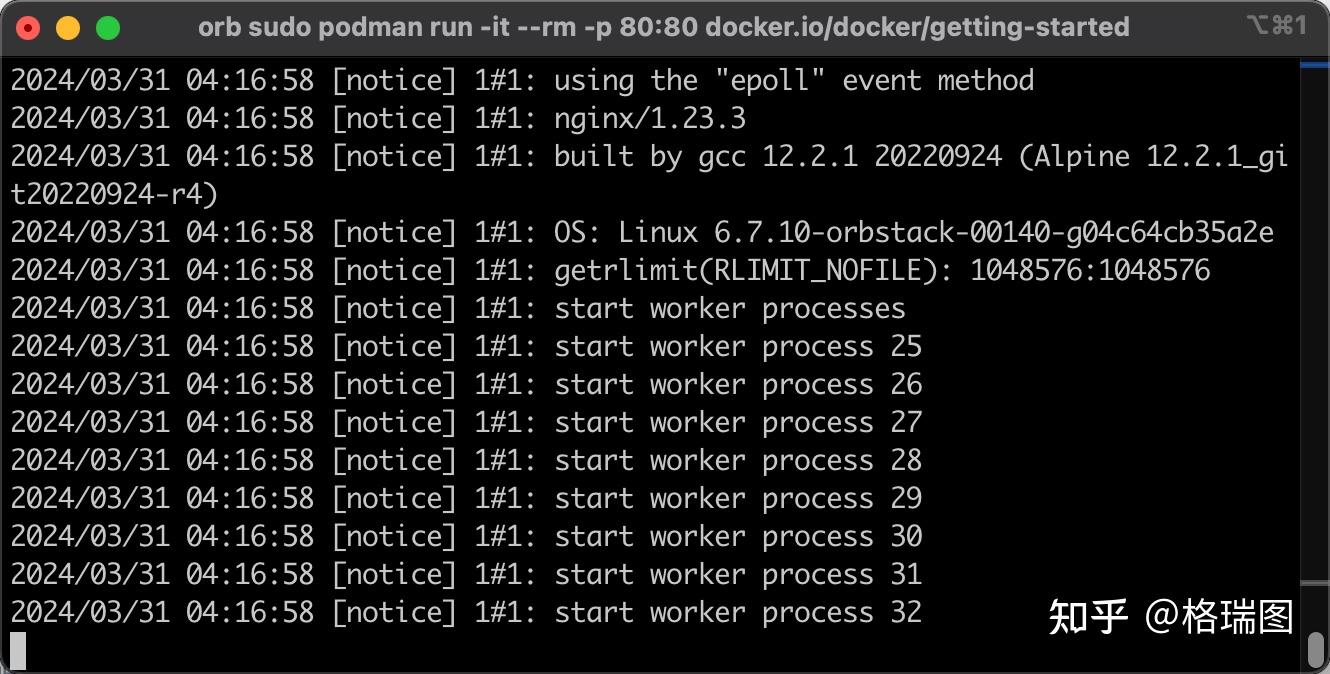
Task: Click the yellow minimize traffic-light button
Action: click(x=67, y=26)
